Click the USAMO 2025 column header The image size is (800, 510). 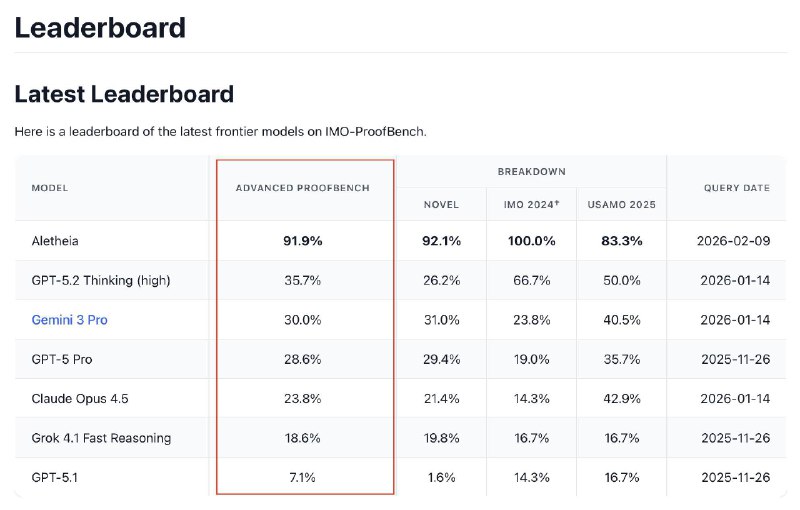pyautogui.click(x=621, y=205)
